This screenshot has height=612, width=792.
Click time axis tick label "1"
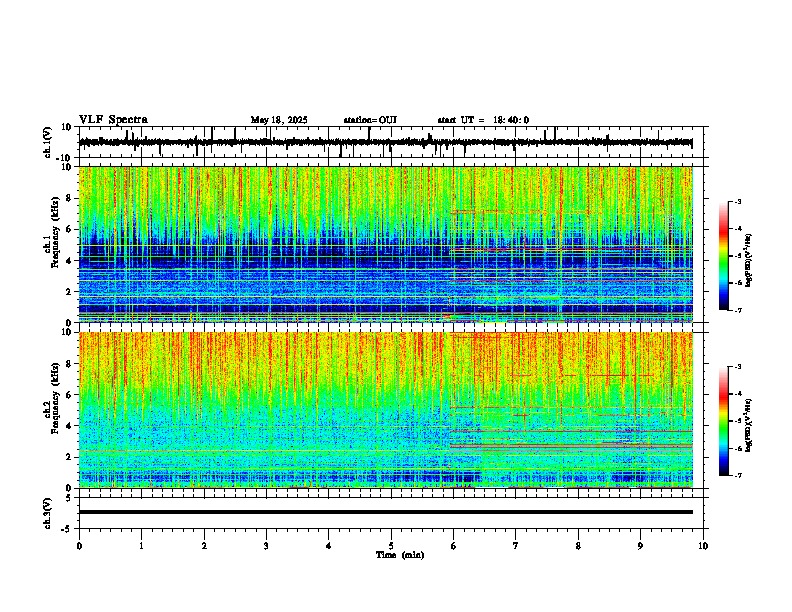(x=141, y=546)
